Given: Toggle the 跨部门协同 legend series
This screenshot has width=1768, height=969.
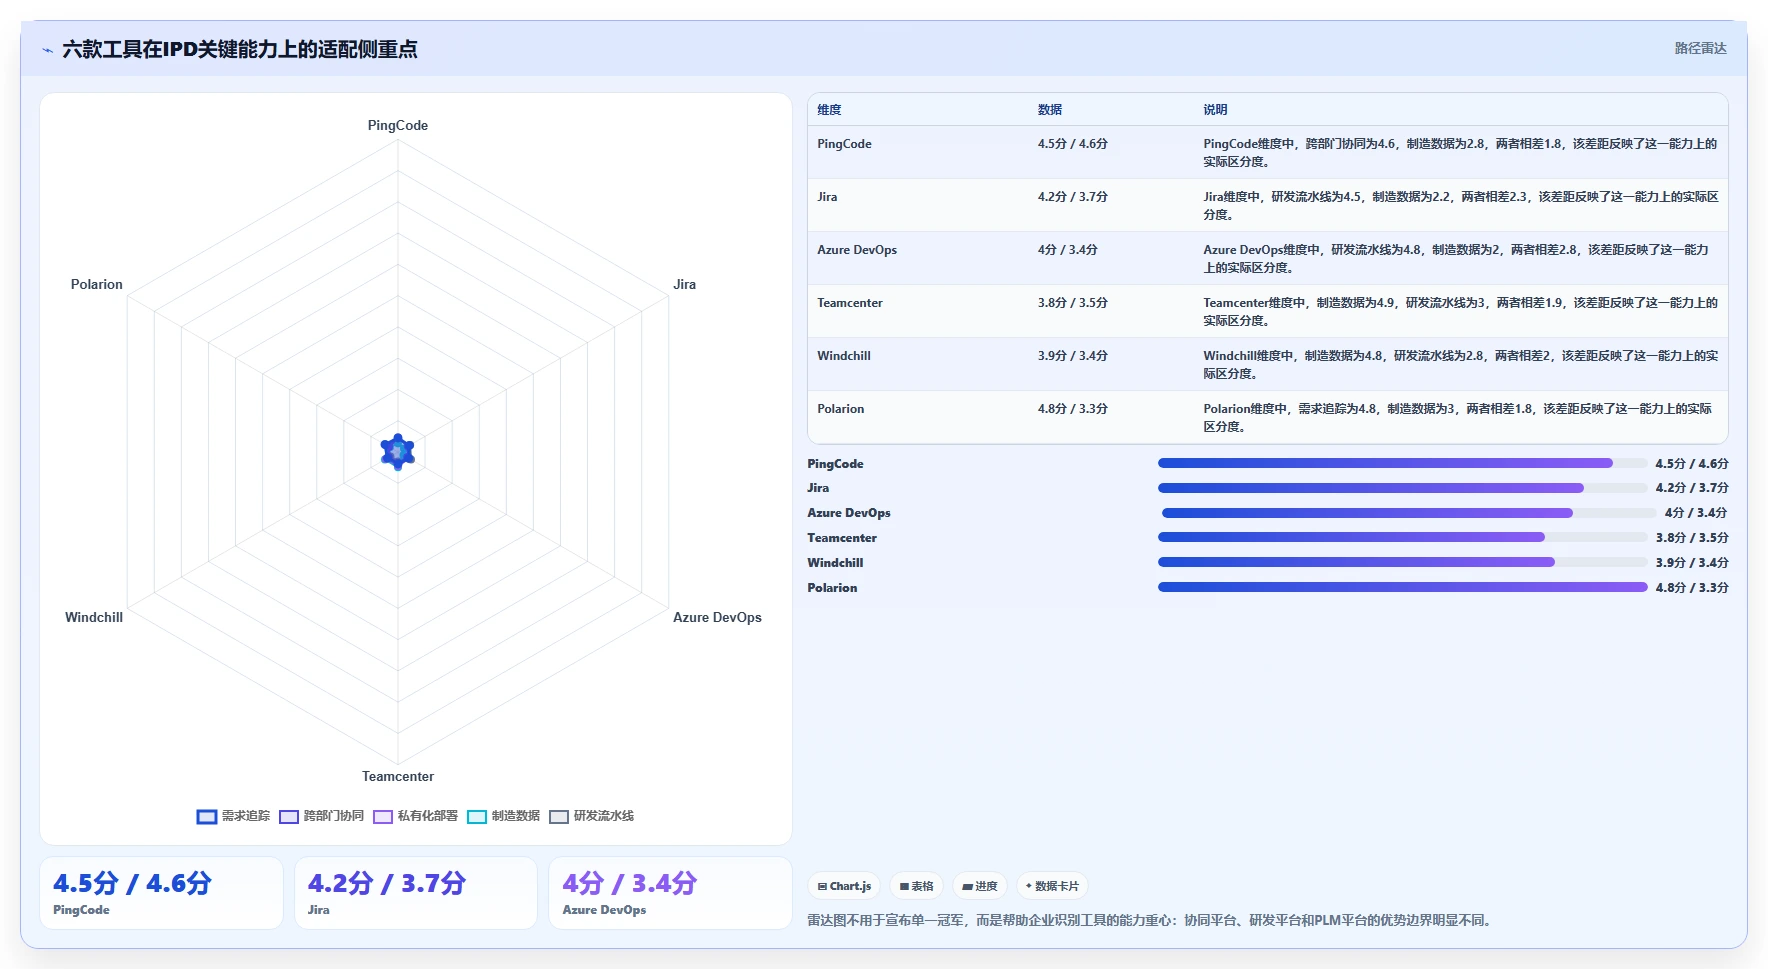Looking at the screenshot, I should [x=322, y=816].
